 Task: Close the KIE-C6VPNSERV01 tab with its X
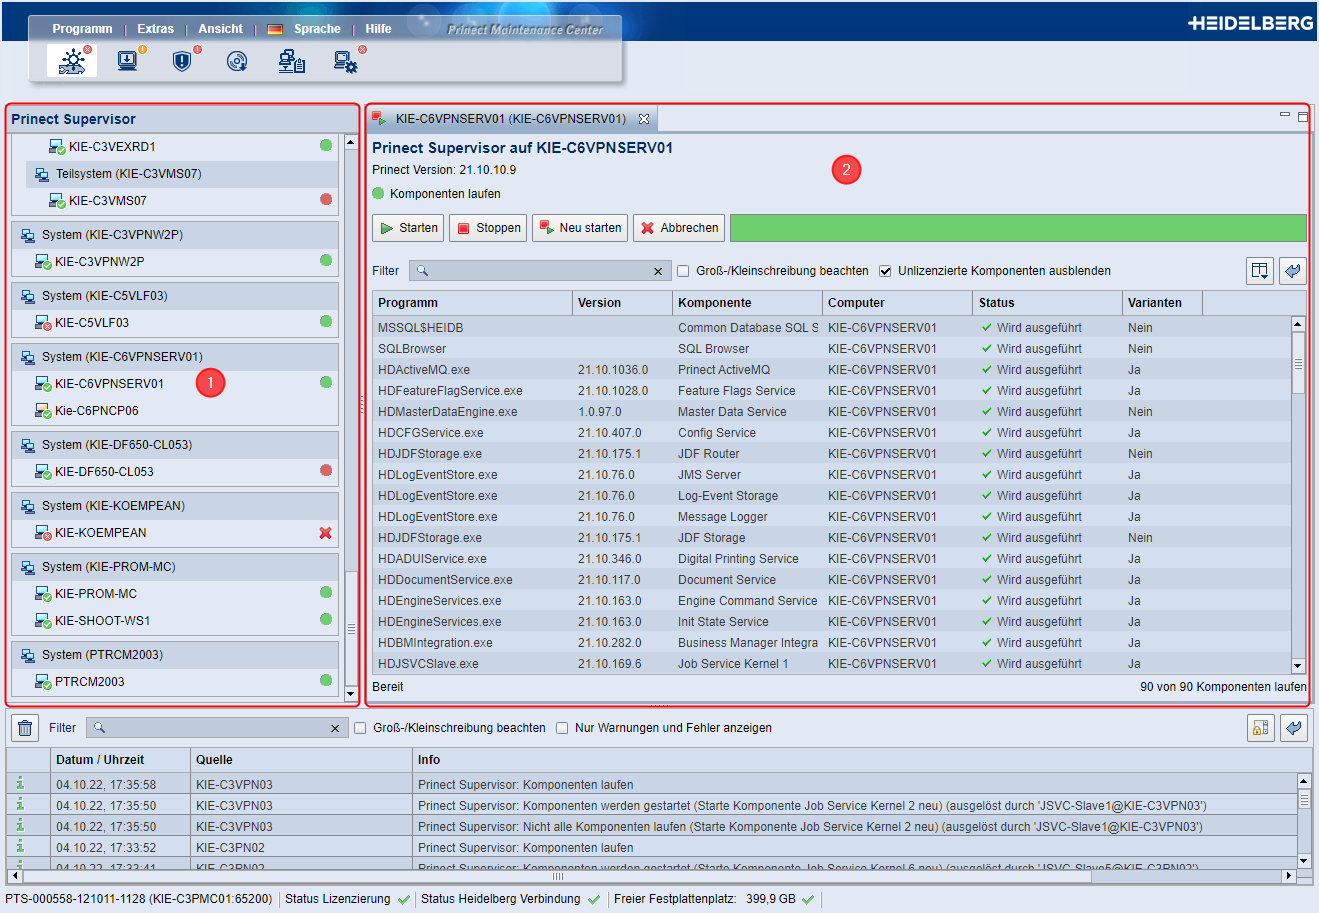[644, 119]
